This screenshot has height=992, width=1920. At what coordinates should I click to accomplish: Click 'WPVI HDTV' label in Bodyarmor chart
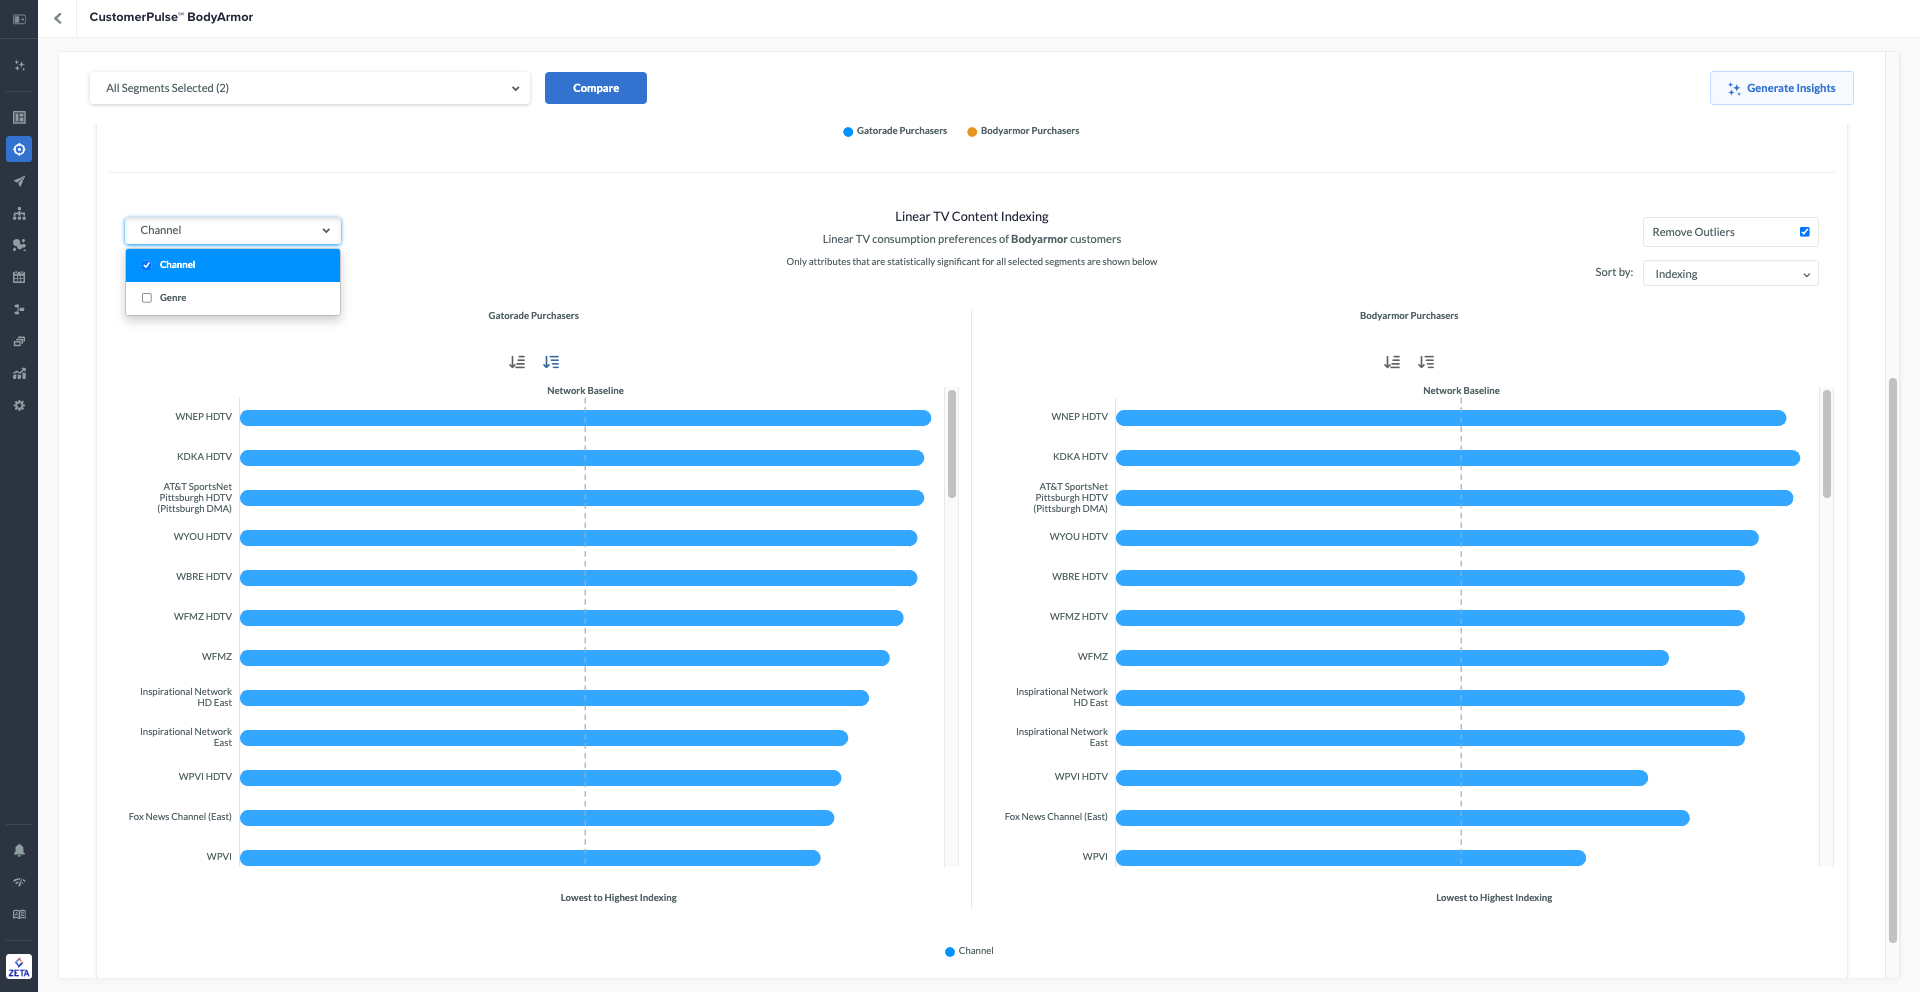(x=1081, y=777)
